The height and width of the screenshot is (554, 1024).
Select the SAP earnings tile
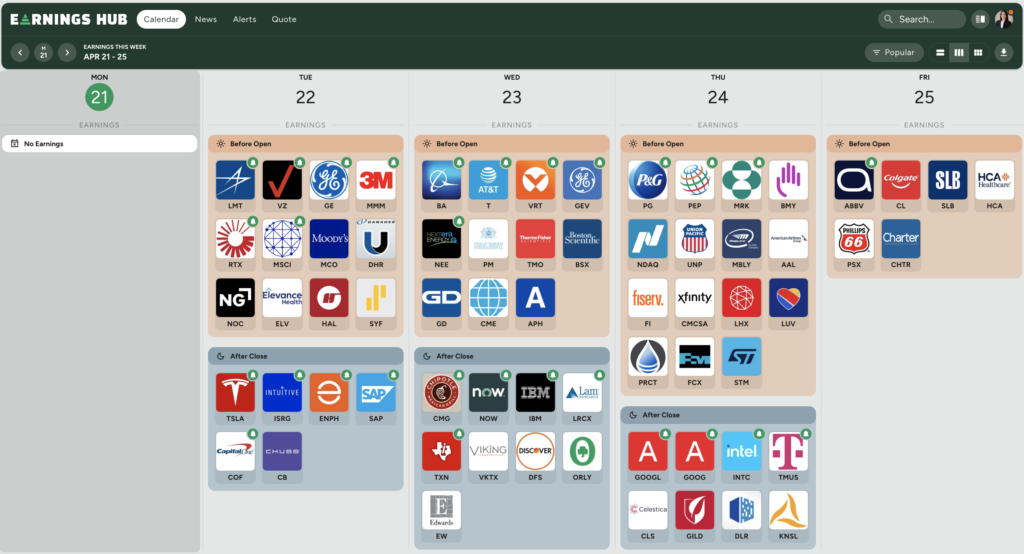376,399
